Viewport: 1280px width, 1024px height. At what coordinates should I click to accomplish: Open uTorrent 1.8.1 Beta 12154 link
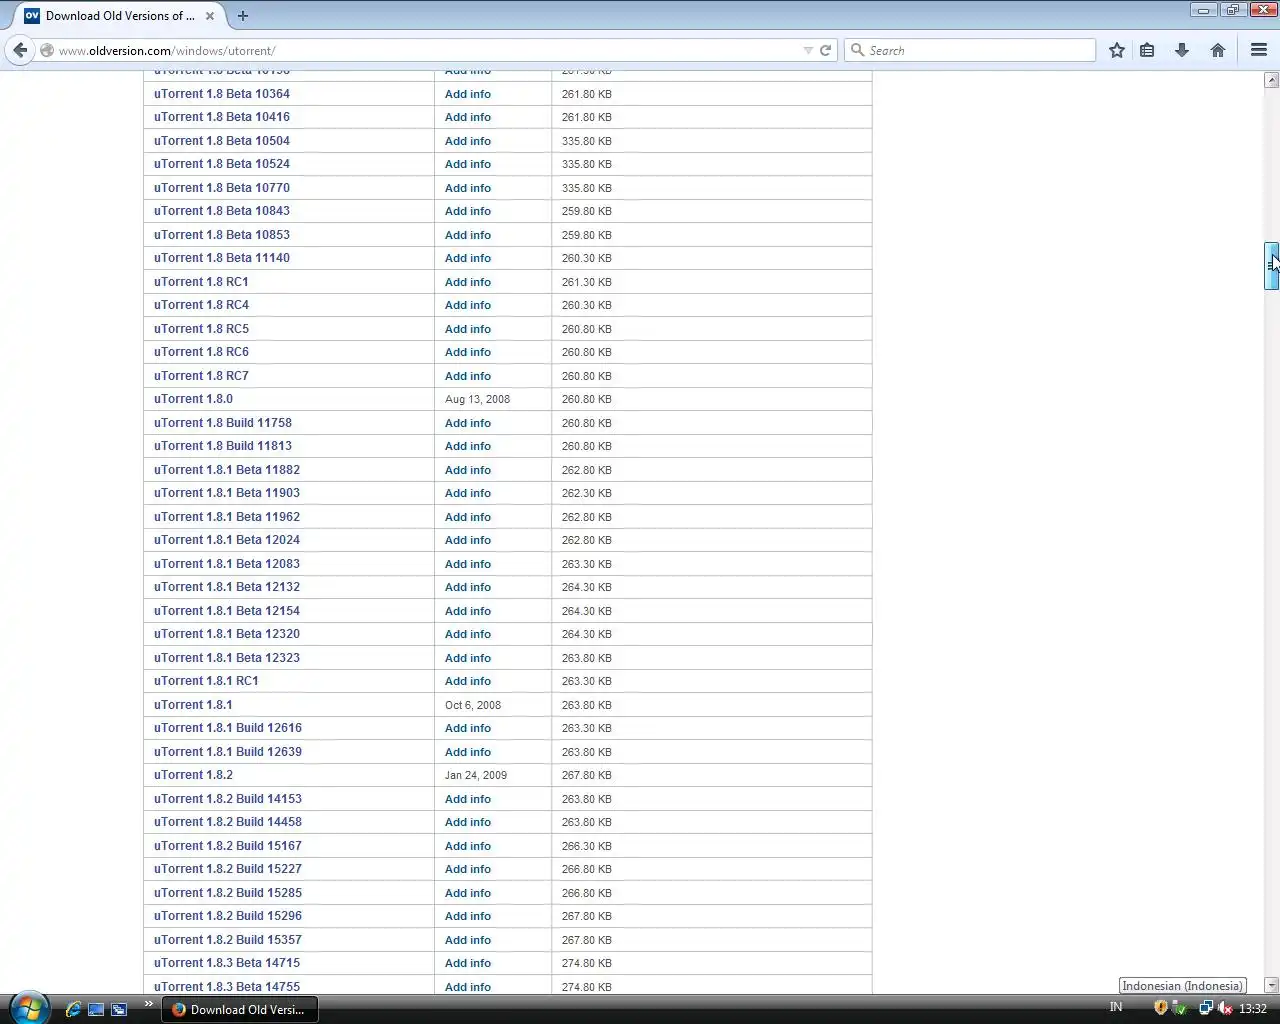[x=227, y=611]
